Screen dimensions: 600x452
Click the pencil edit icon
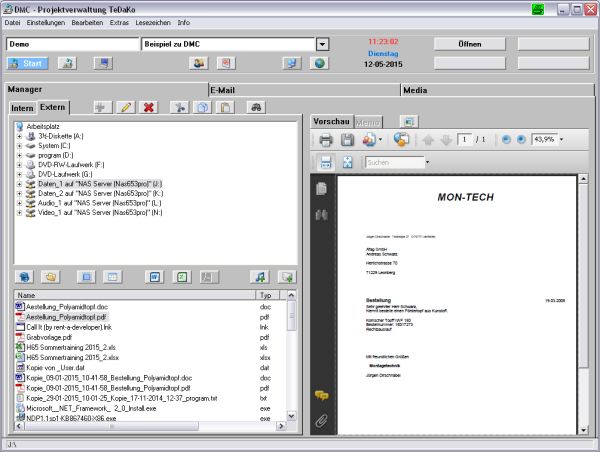coord(125,107)
